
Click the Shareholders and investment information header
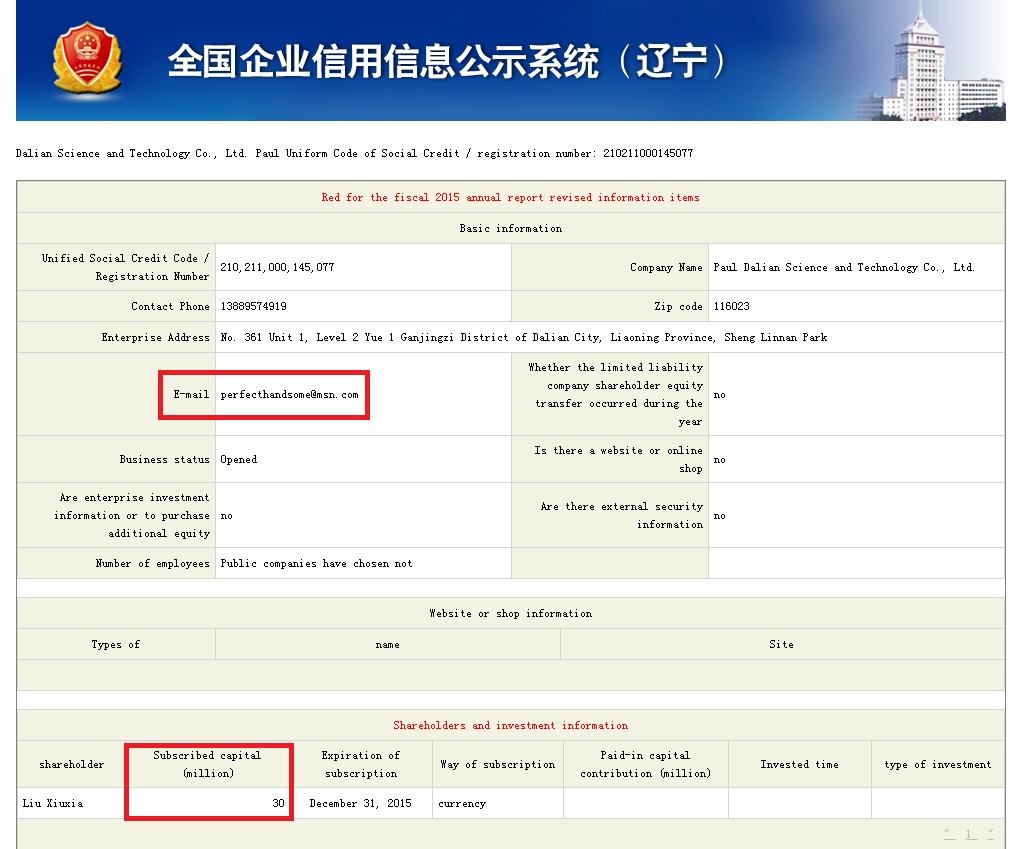(x=510, y=725)
